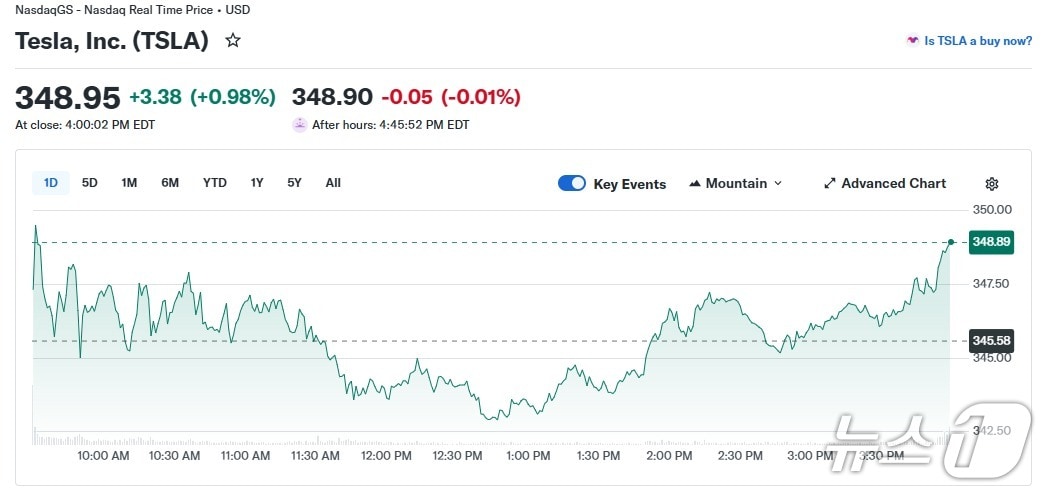The height and width of the screenshot is (494, 1047).
Task: Display the 1Y price history
Action: click(x=257, y=183)
